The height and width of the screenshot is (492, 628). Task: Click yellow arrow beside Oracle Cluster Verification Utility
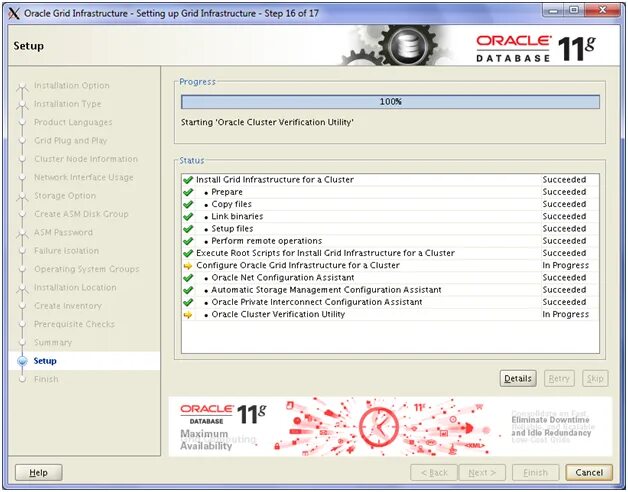pos(188,315)
